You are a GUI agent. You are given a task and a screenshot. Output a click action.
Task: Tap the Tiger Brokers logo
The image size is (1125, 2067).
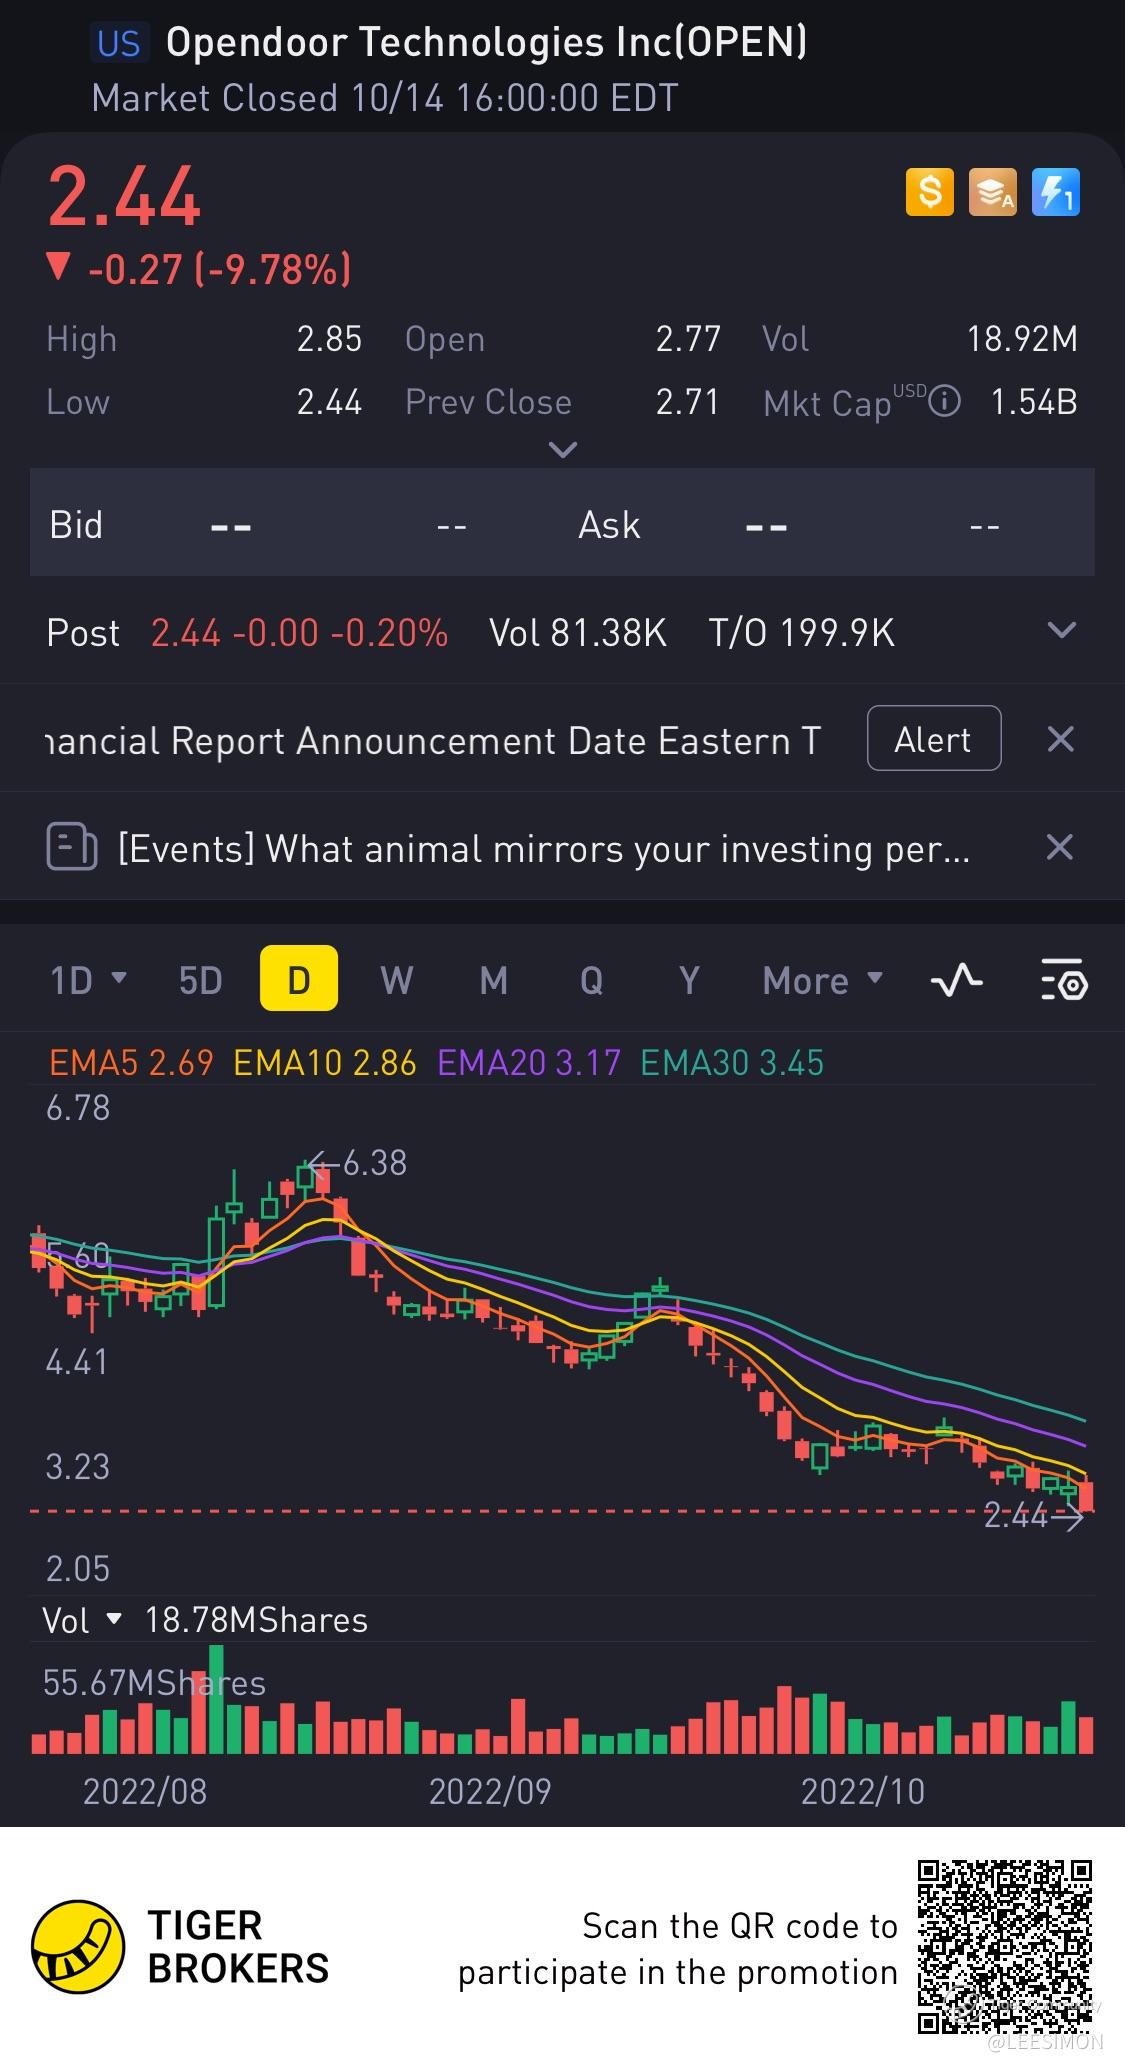(x=78, y=1946)
